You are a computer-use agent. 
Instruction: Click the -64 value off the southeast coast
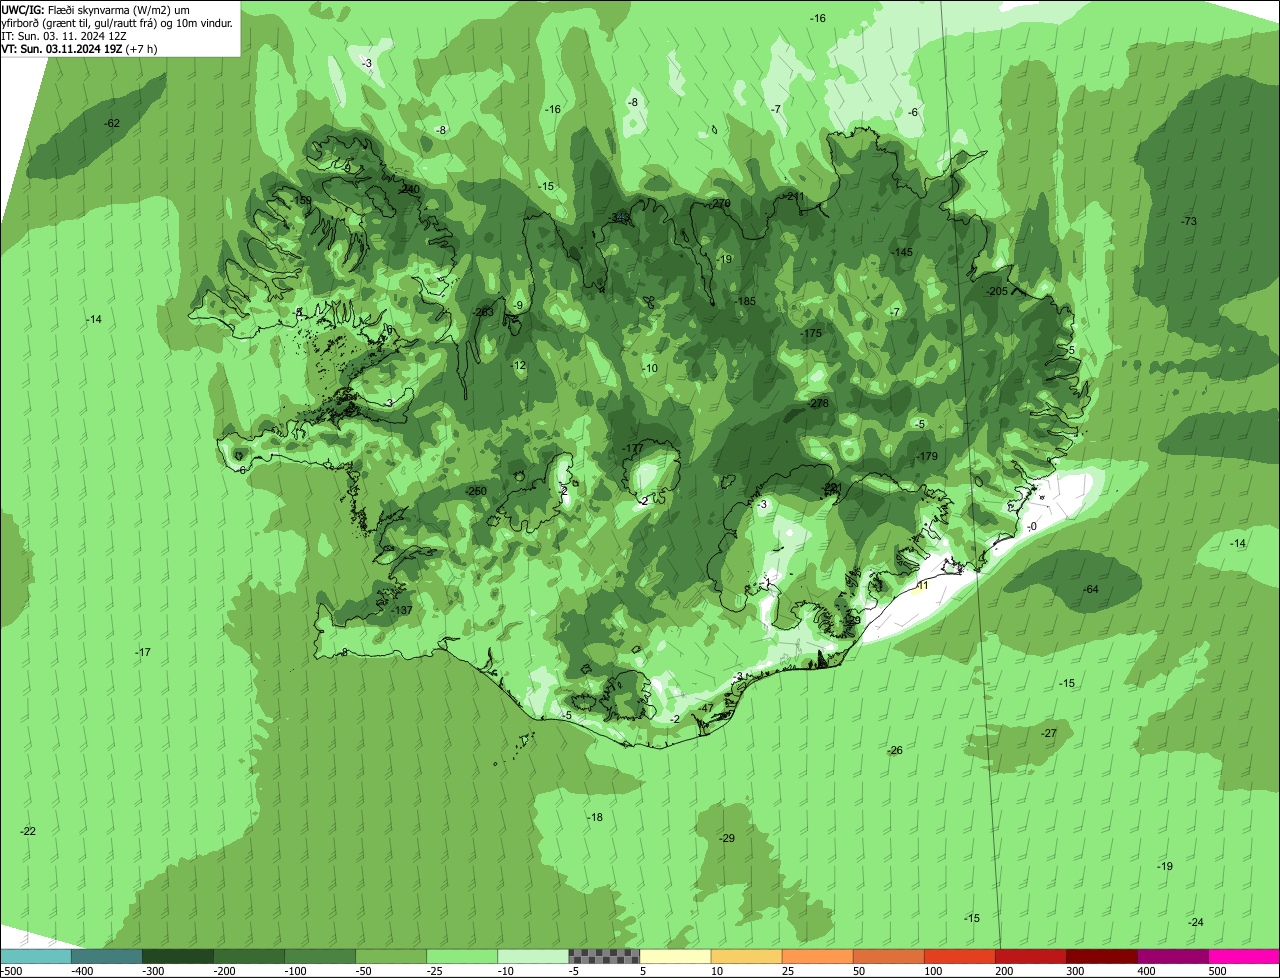1090,589
